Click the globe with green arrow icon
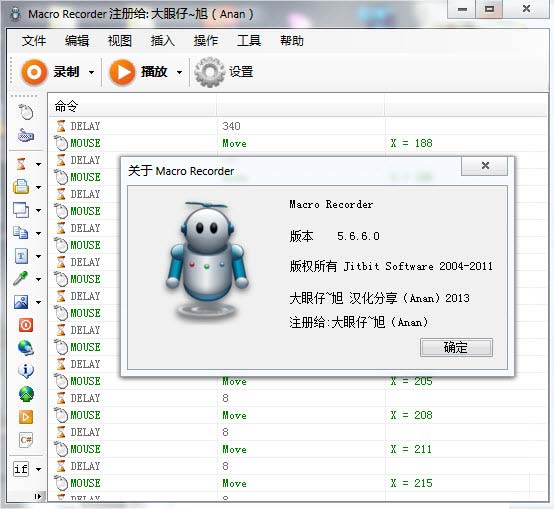Viewport: 554px width, 509px height. [26, 394]
